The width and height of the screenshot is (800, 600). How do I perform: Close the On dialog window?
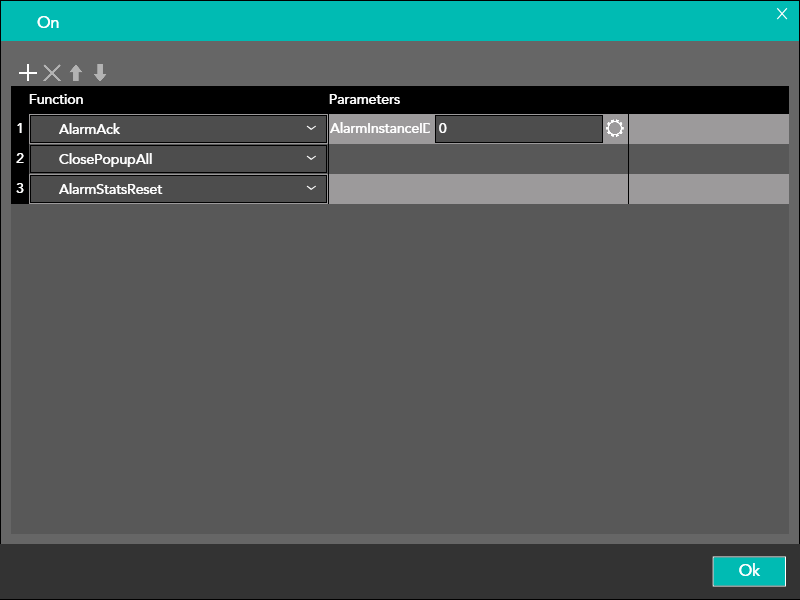(x=782, y=13)
